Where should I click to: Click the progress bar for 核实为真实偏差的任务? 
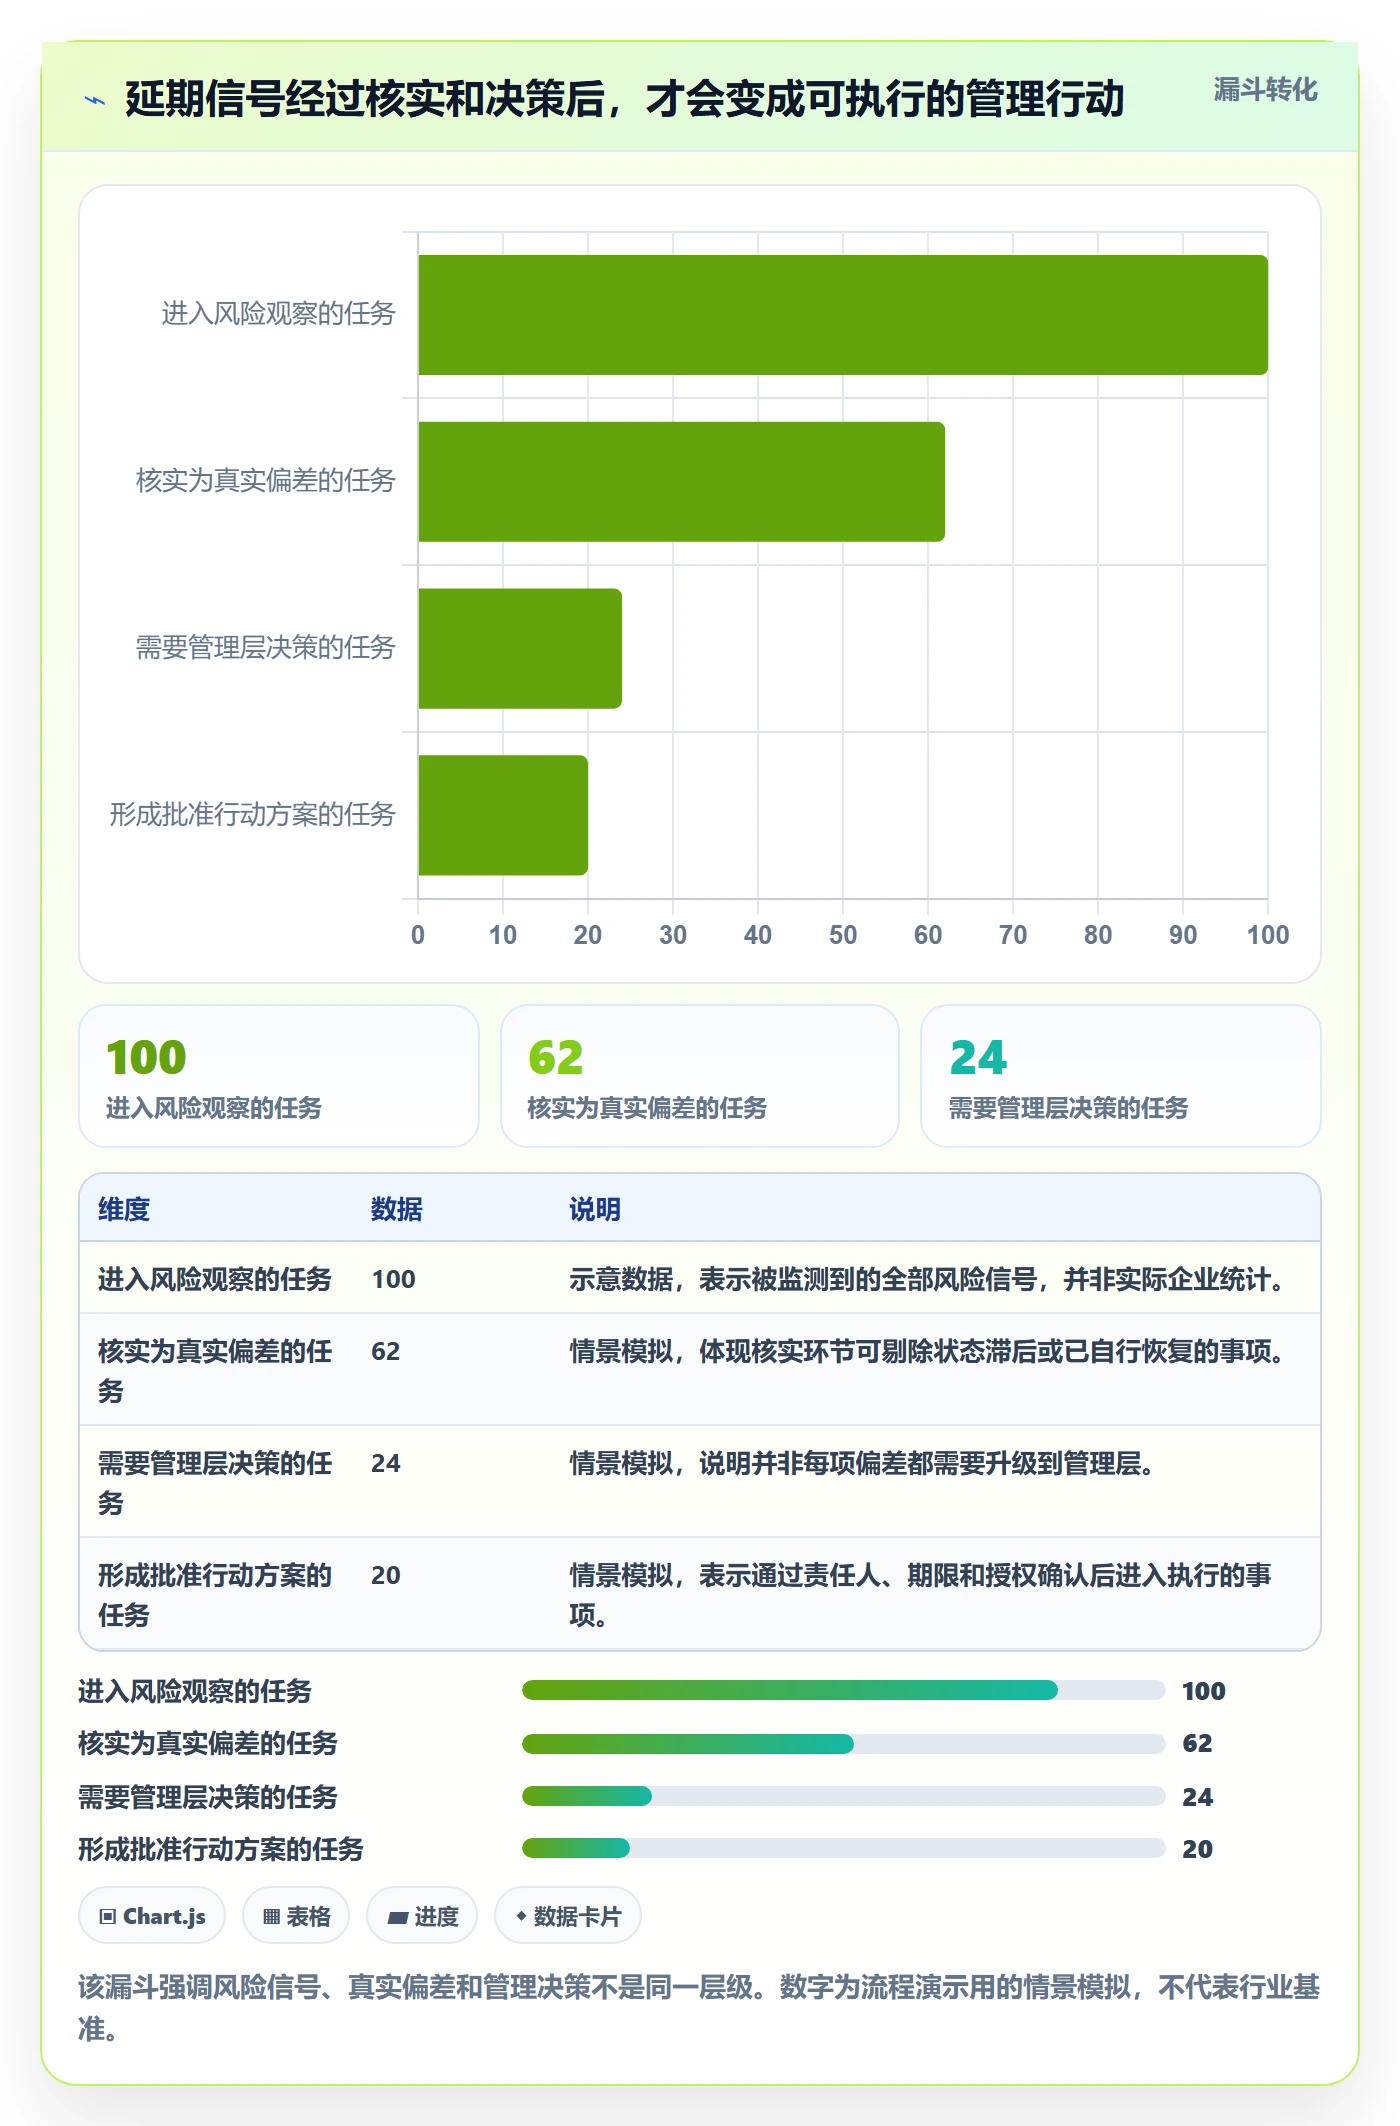(843, 1744)
